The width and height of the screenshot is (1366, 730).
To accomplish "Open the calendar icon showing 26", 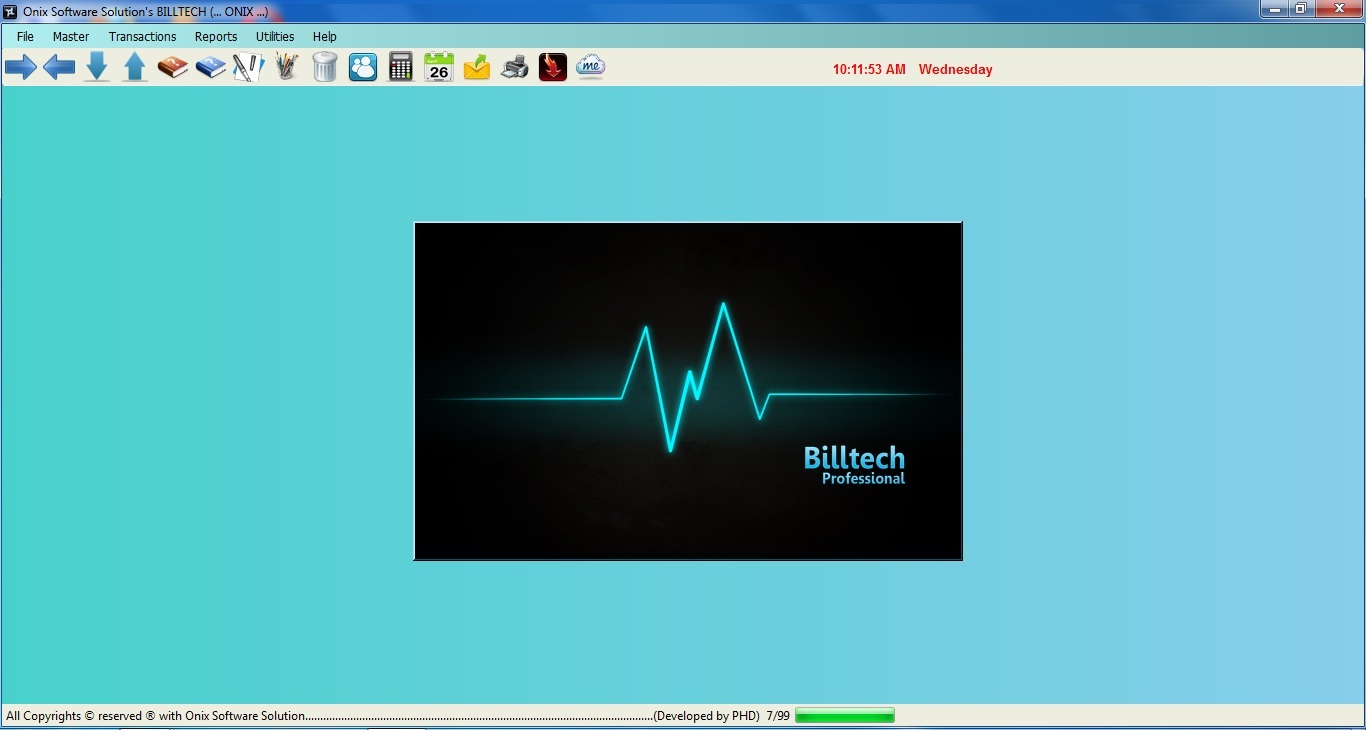I will click(x=439, y=67).
